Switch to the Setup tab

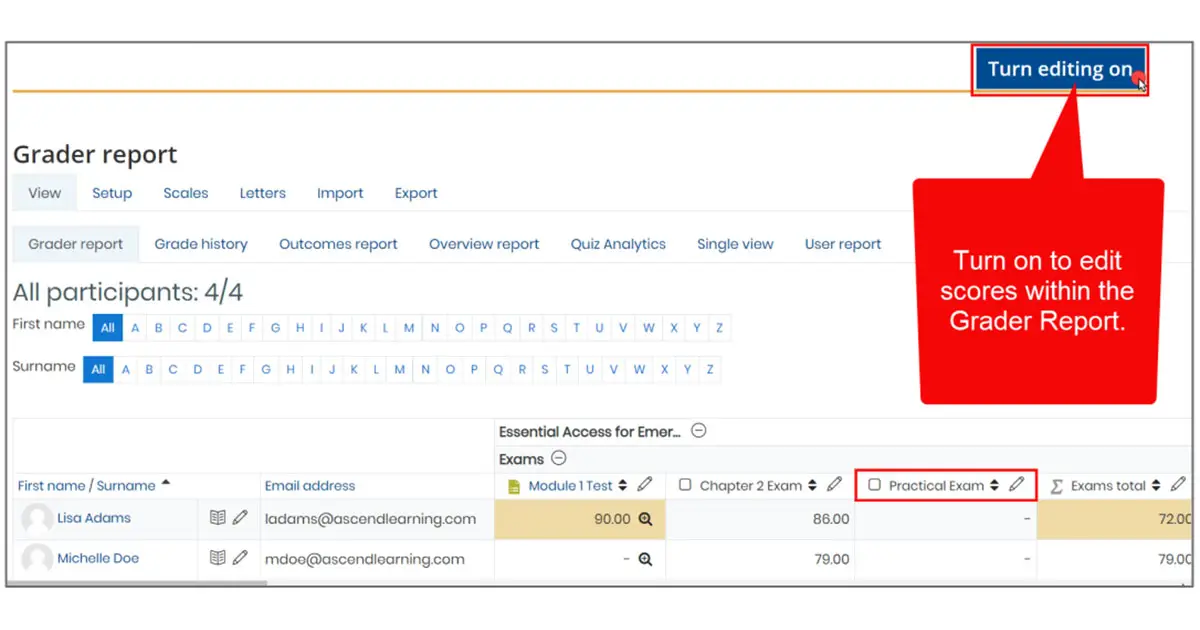click(112, 192)
